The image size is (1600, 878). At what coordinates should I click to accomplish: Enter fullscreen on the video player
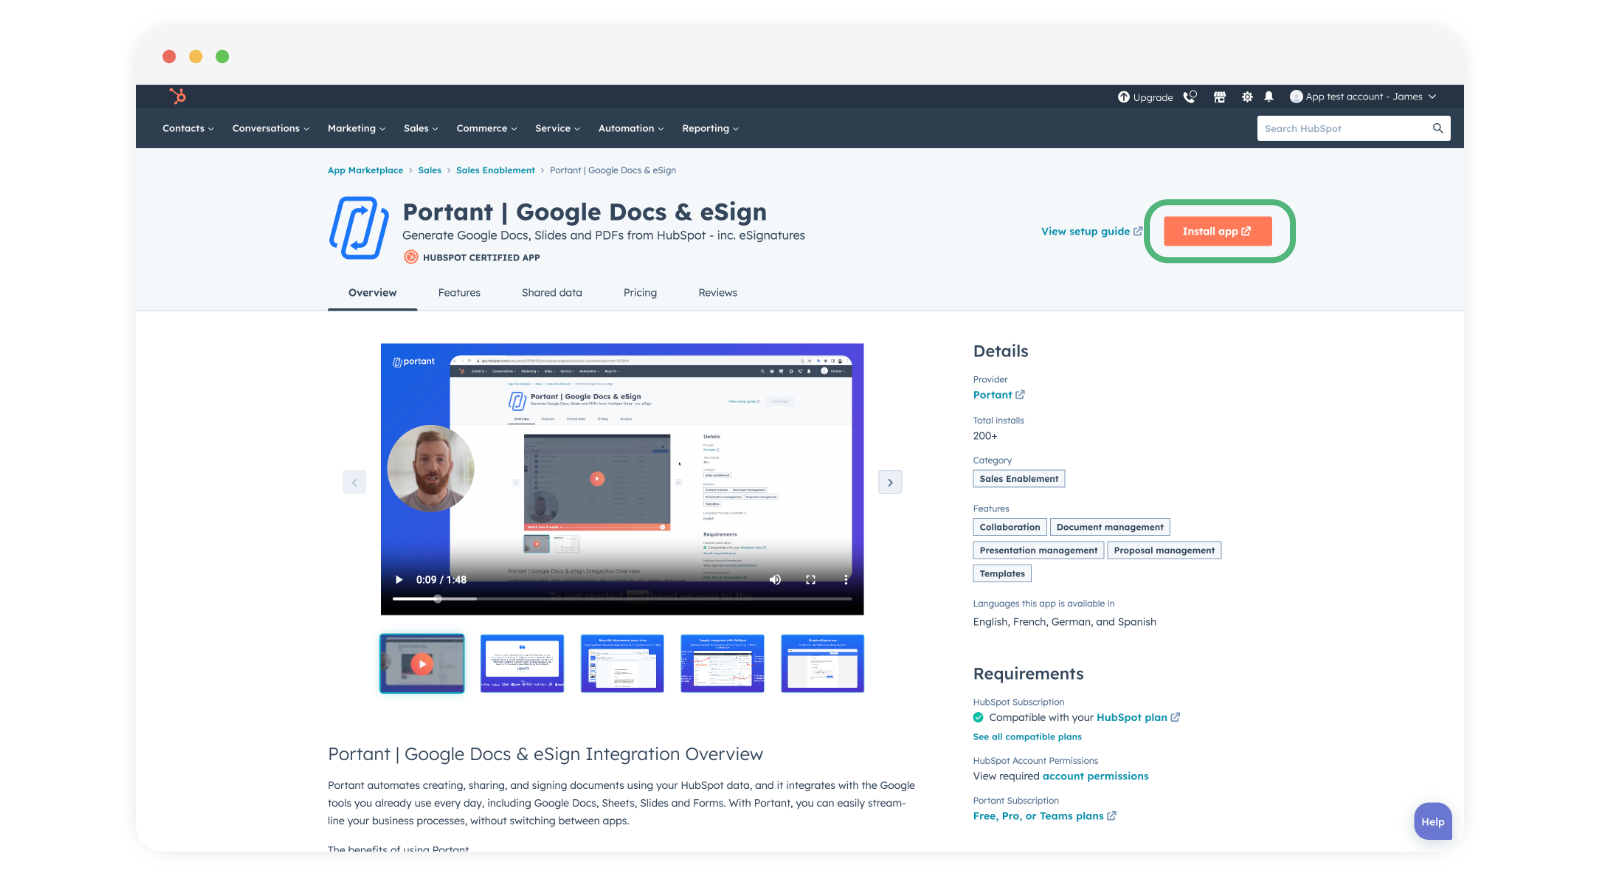810,580
